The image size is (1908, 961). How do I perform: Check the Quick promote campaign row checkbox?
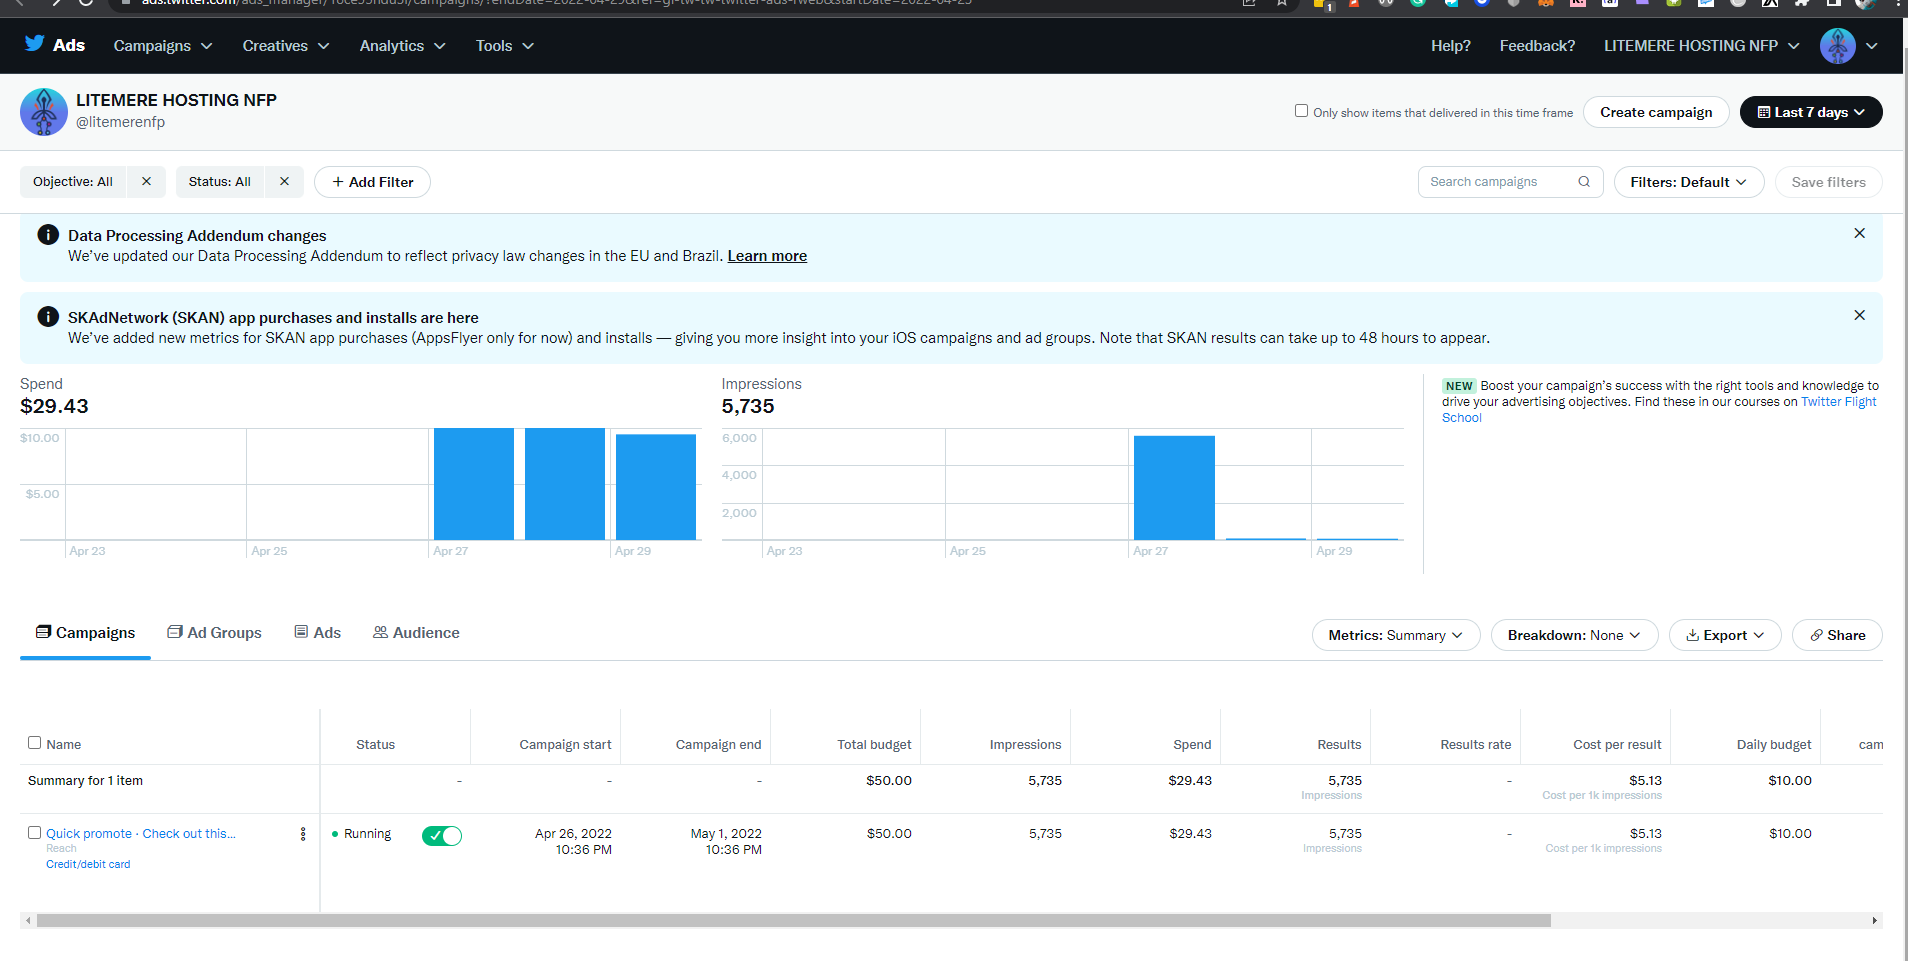(x=35, y=833)
